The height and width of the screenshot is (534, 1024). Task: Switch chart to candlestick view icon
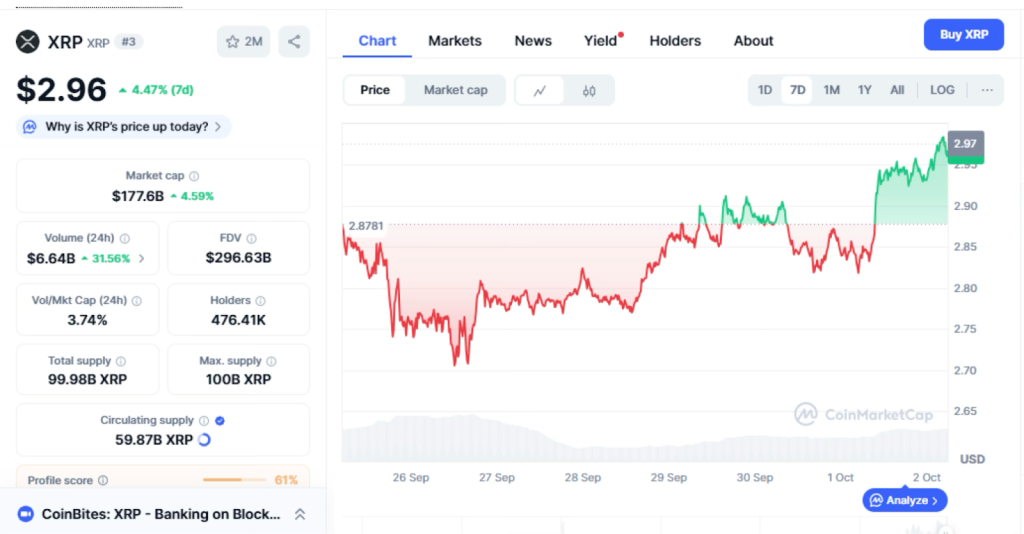pos(589,90)
